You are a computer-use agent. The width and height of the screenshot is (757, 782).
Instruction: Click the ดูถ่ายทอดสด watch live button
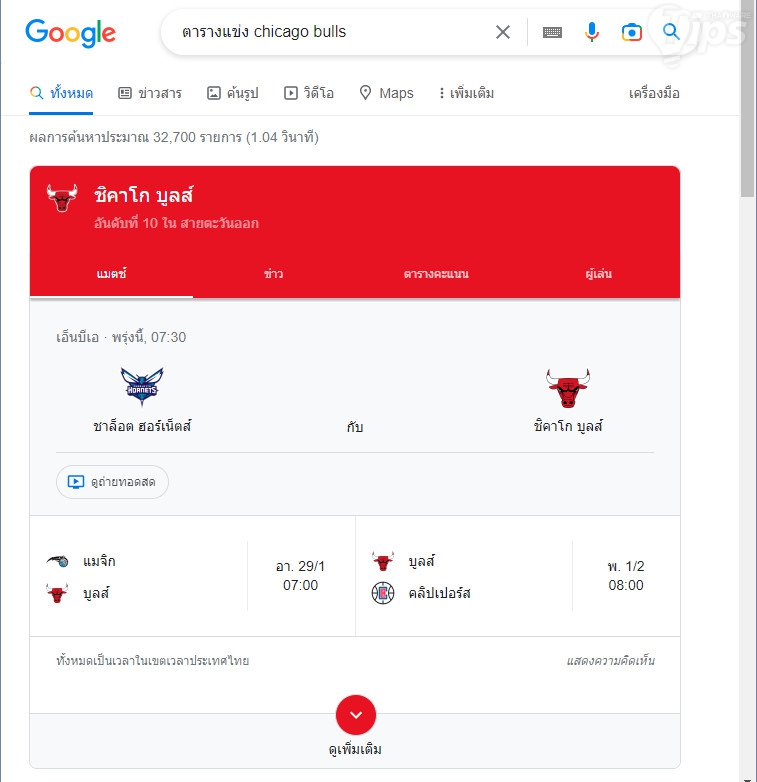tap(112, 482)
